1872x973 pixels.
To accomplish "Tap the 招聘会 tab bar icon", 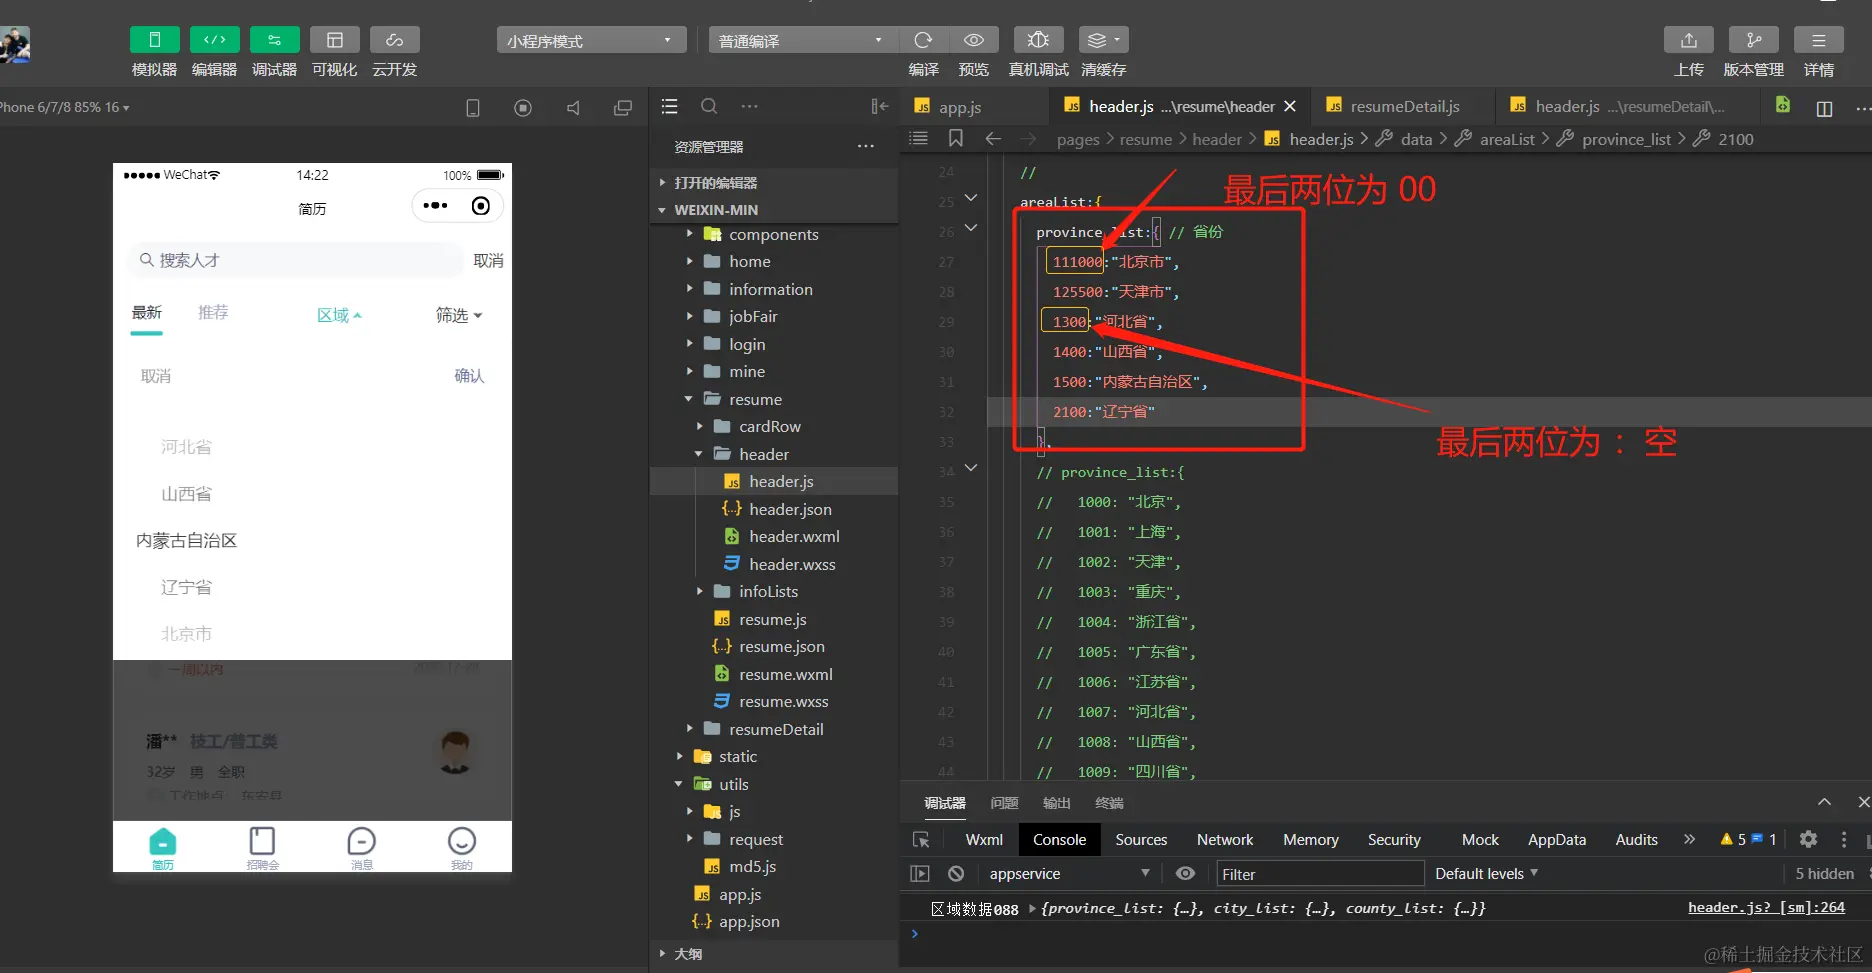I will tap(262, 848).
